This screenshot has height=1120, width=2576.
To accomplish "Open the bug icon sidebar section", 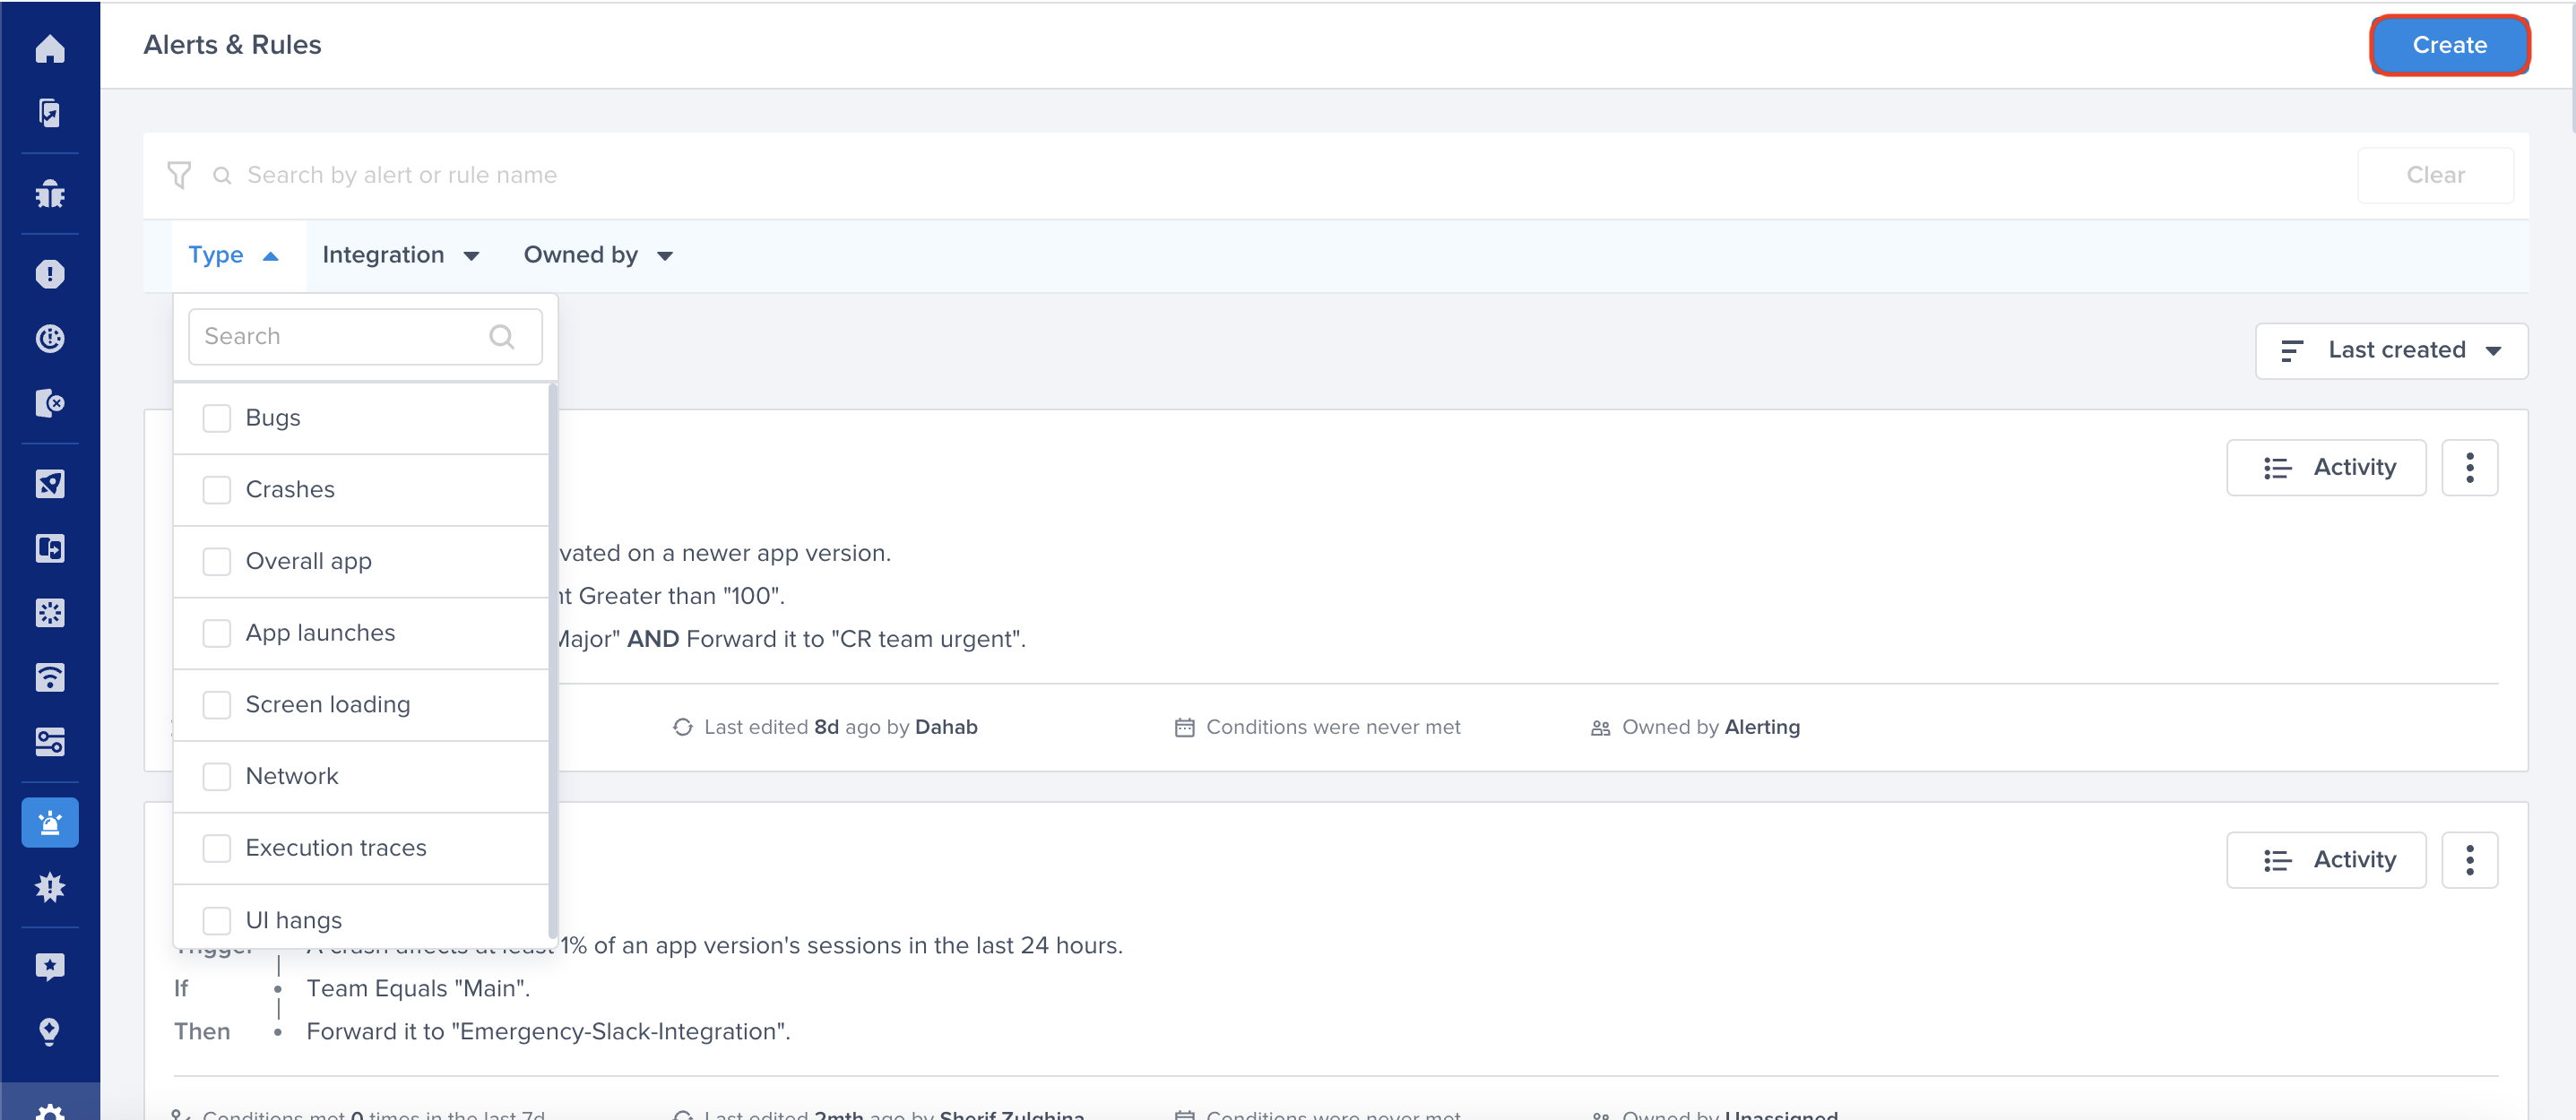I will click(x=50, y=193).
